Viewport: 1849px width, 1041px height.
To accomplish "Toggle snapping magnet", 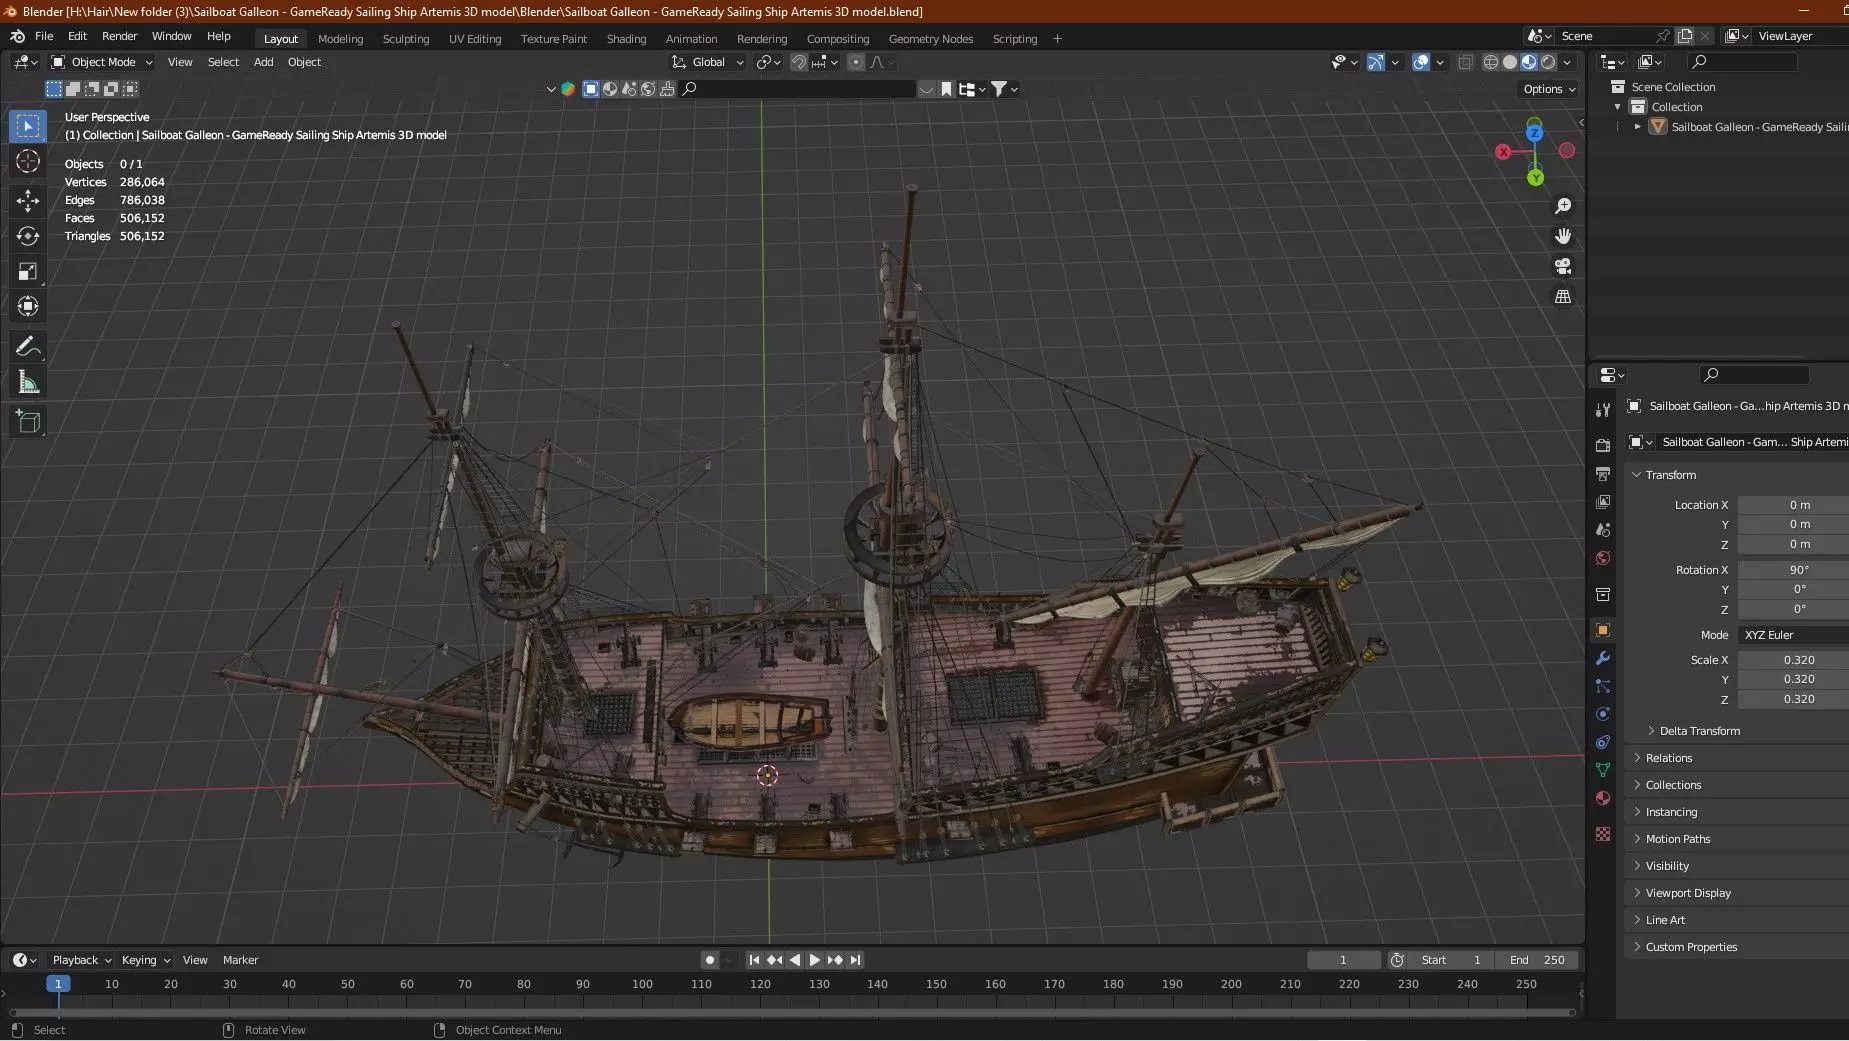I will (x=799, y=62).
